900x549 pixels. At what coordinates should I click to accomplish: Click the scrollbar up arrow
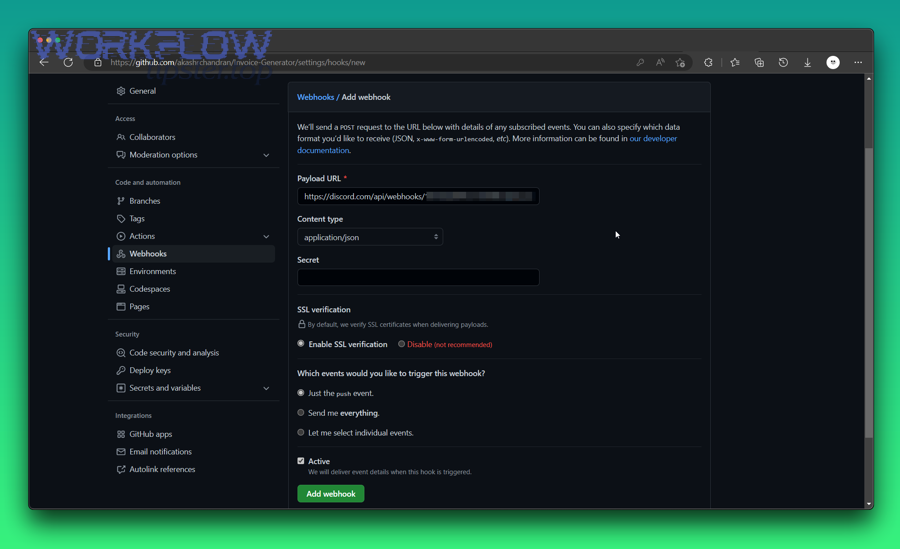[868, 78]
